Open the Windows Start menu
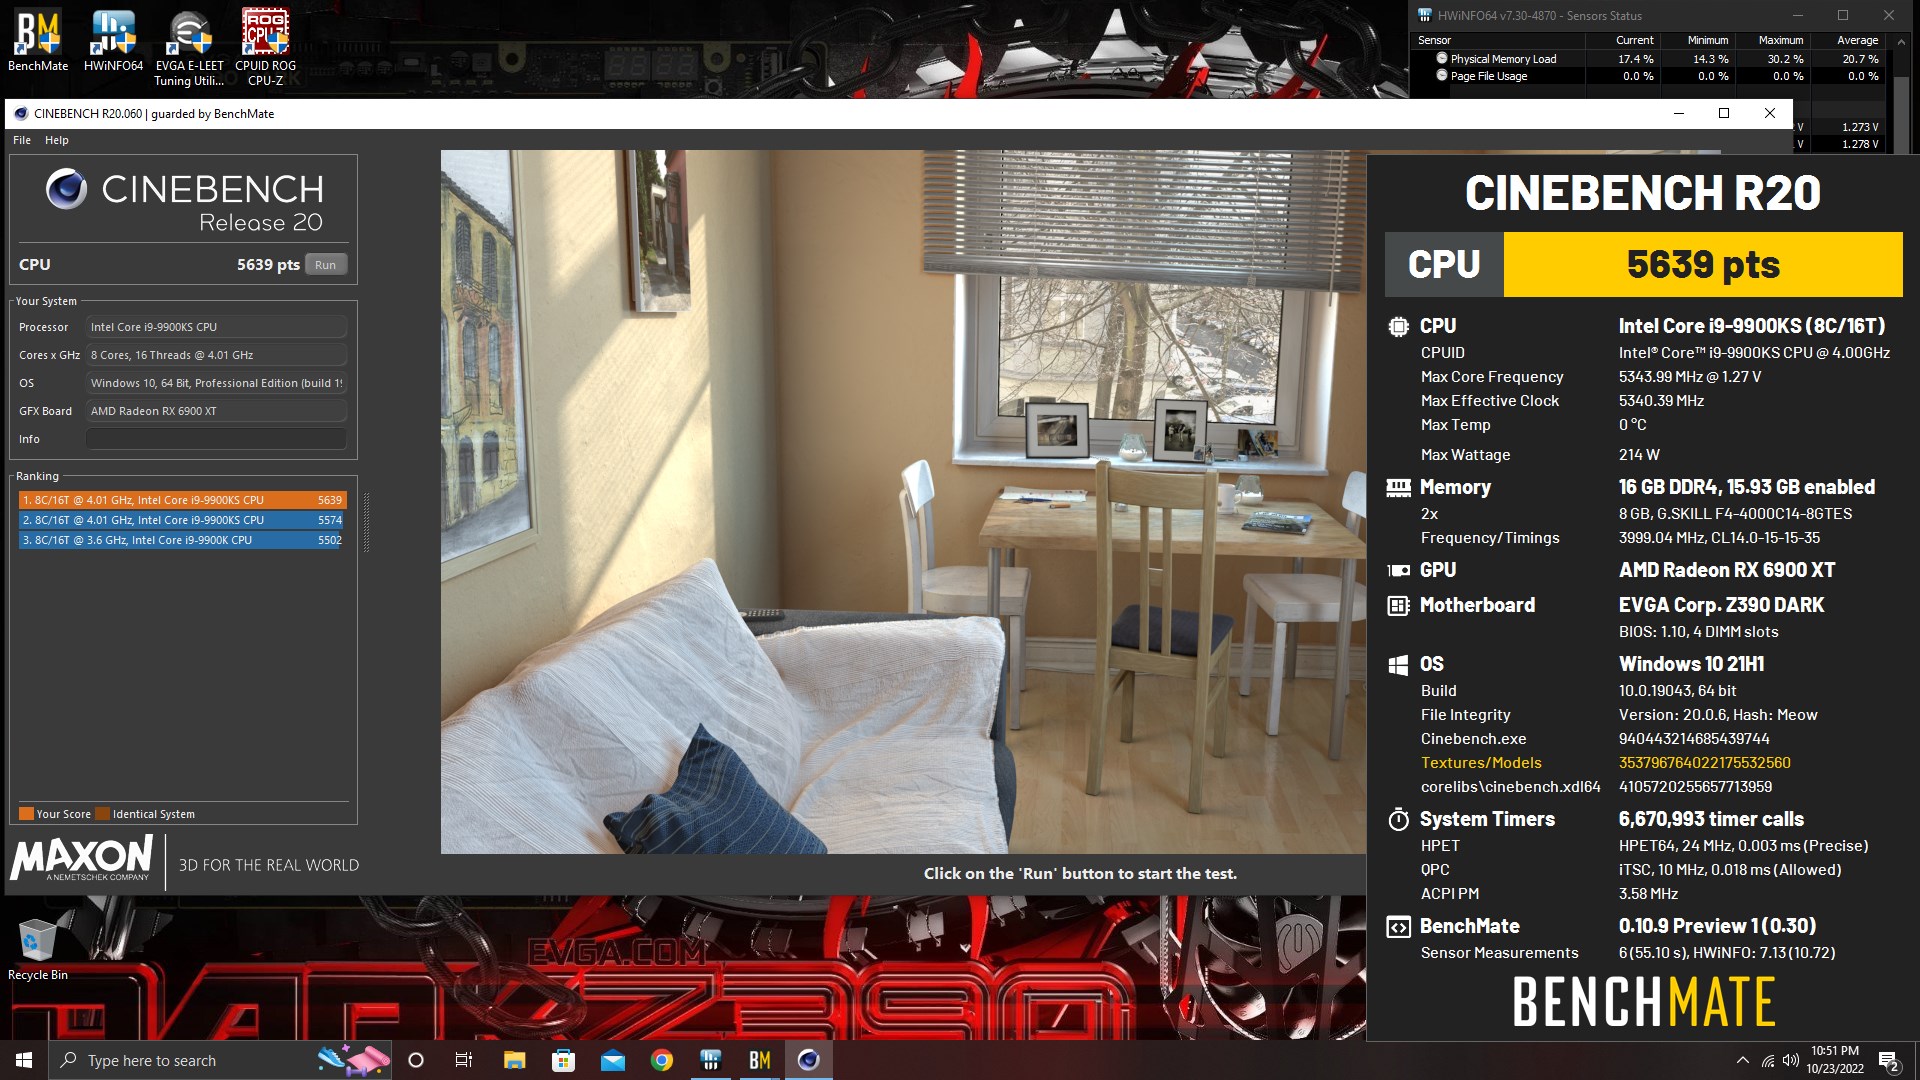Viewport: 1920px width, 1080px height. [x=24, y=1060]
